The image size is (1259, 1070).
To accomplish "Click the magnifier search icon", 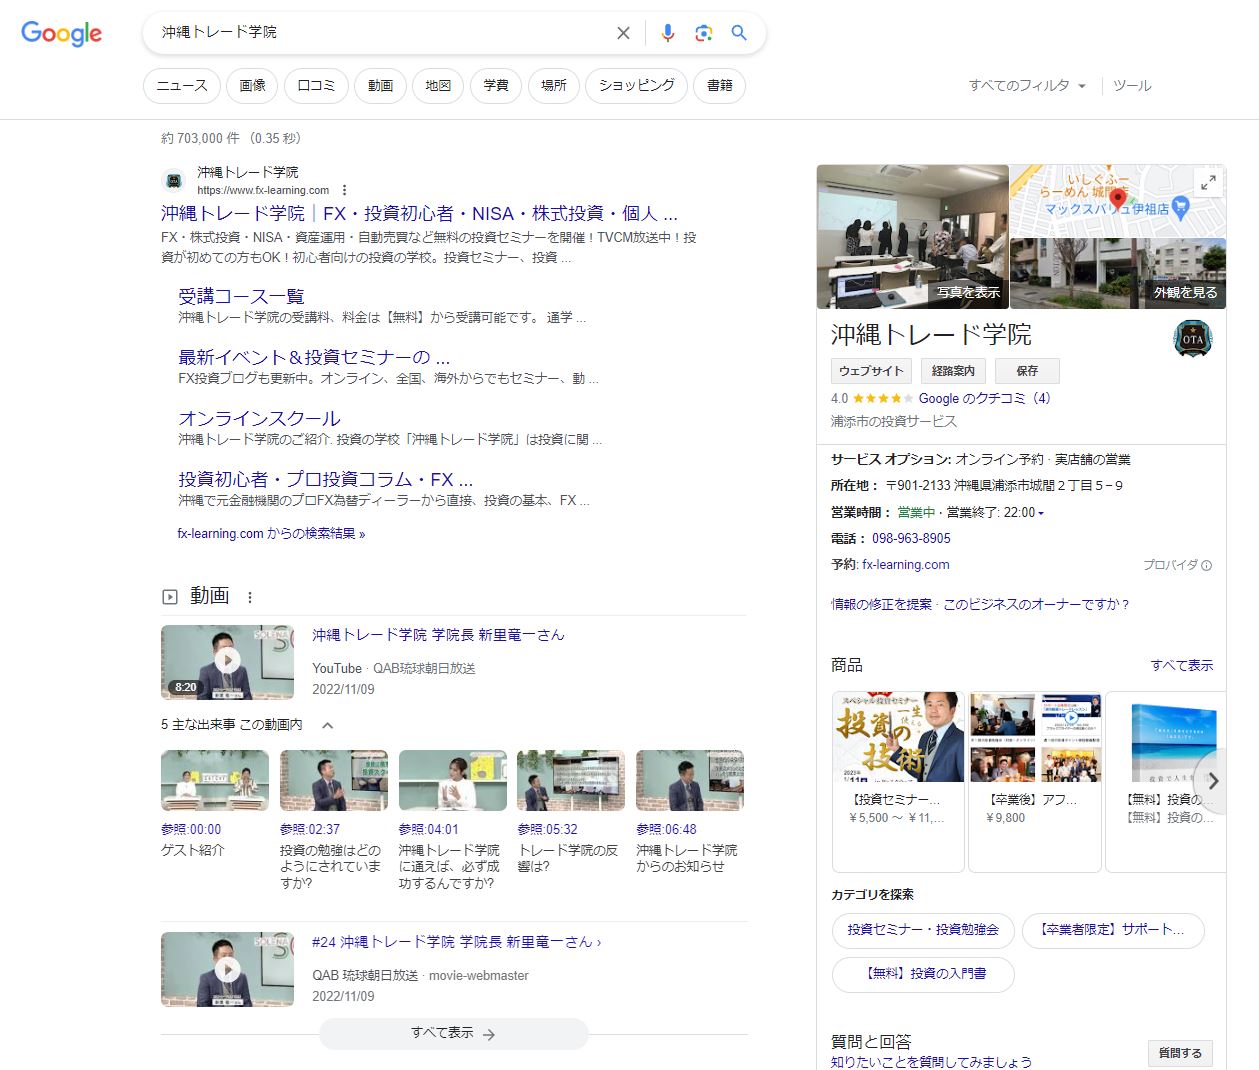I will [x=739, y=33].
